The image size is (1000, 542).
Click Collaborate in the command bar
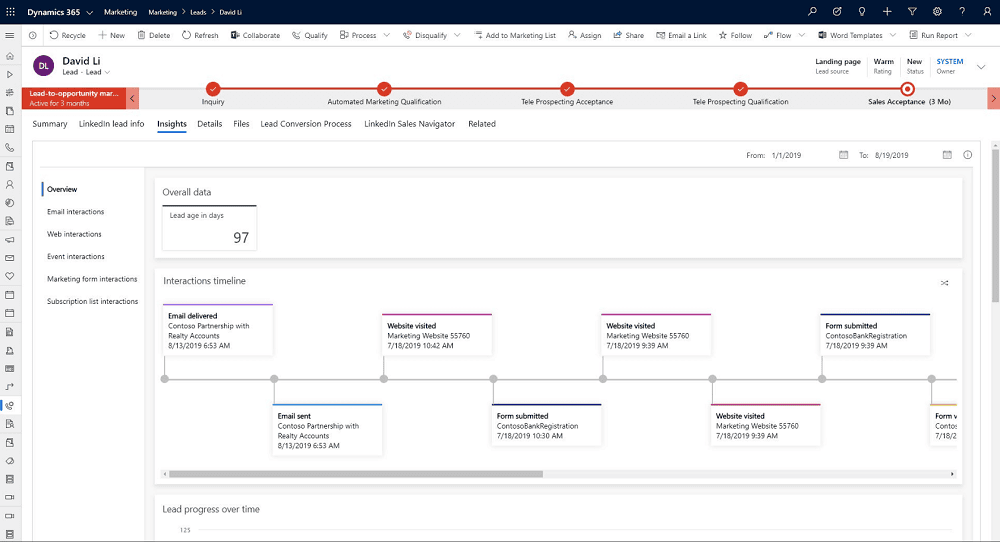point(255,35)
